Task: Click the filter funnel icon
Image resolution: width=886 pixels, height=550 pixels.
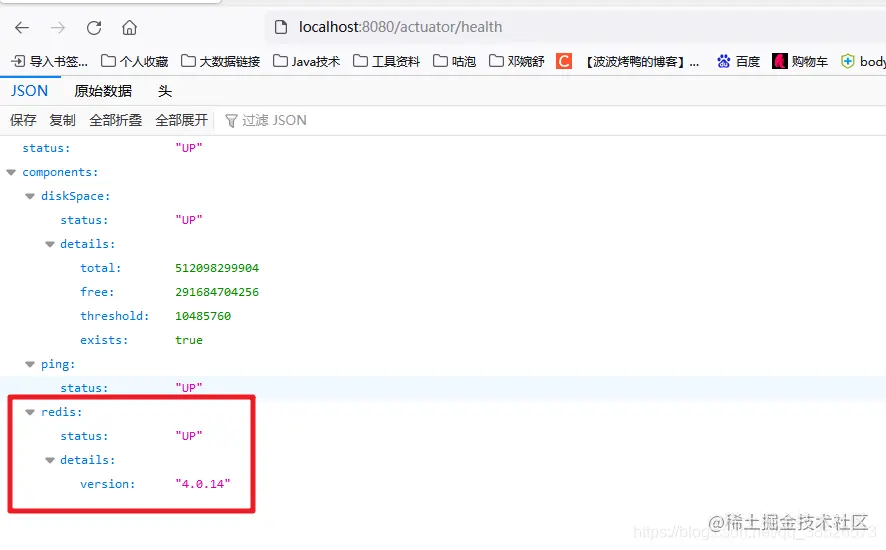Action: (x=231, y=120)
